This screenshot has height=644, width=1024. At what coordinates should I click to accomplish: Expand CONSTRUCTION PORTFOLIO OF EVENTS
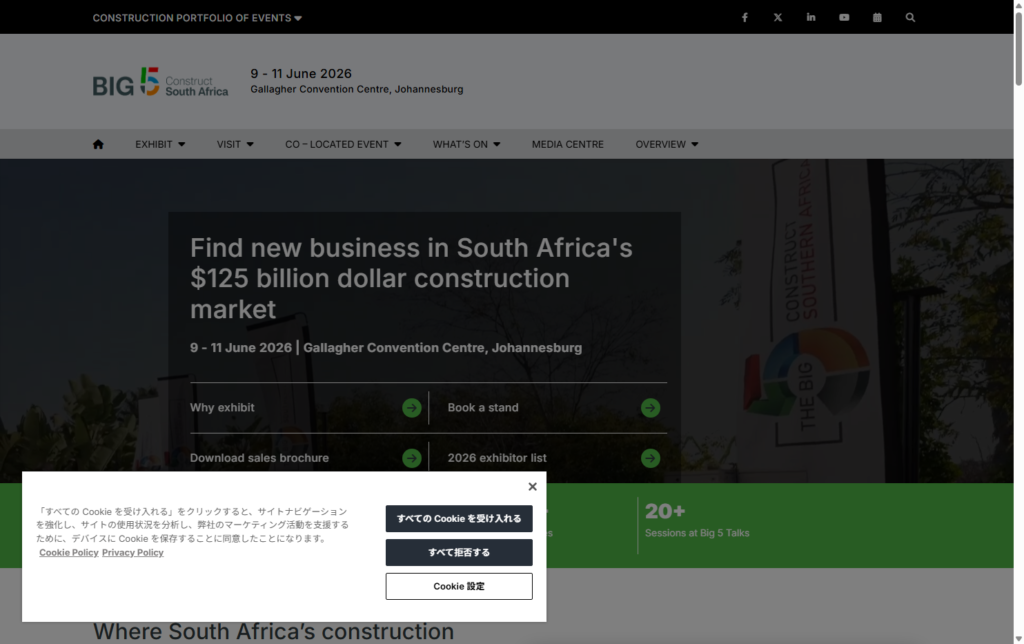click(196, 17)
